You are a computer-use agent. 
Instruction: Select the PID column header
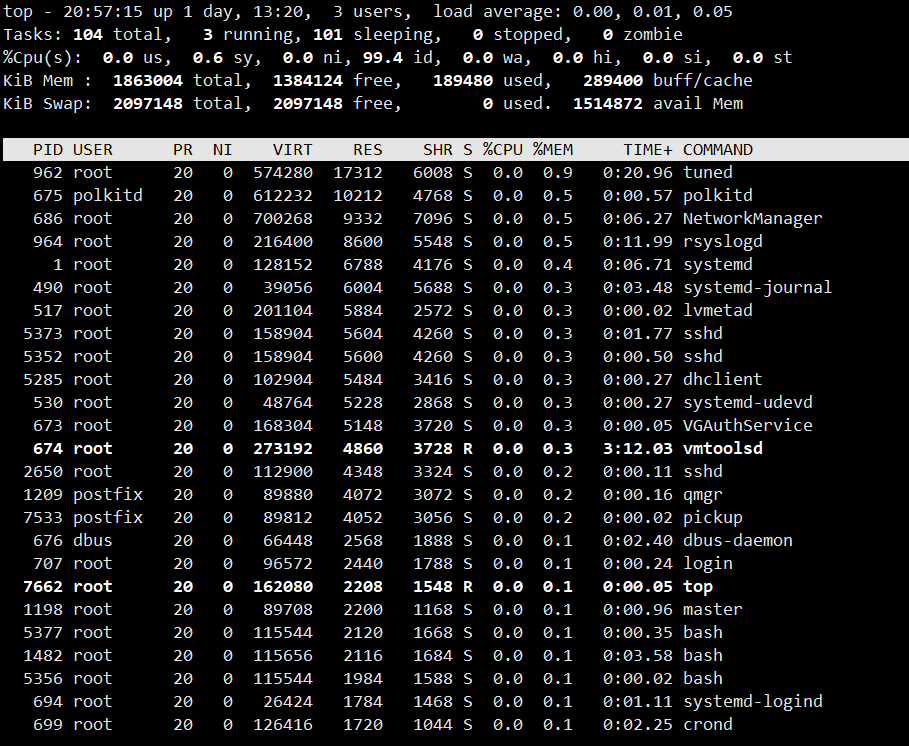[48, 150]
